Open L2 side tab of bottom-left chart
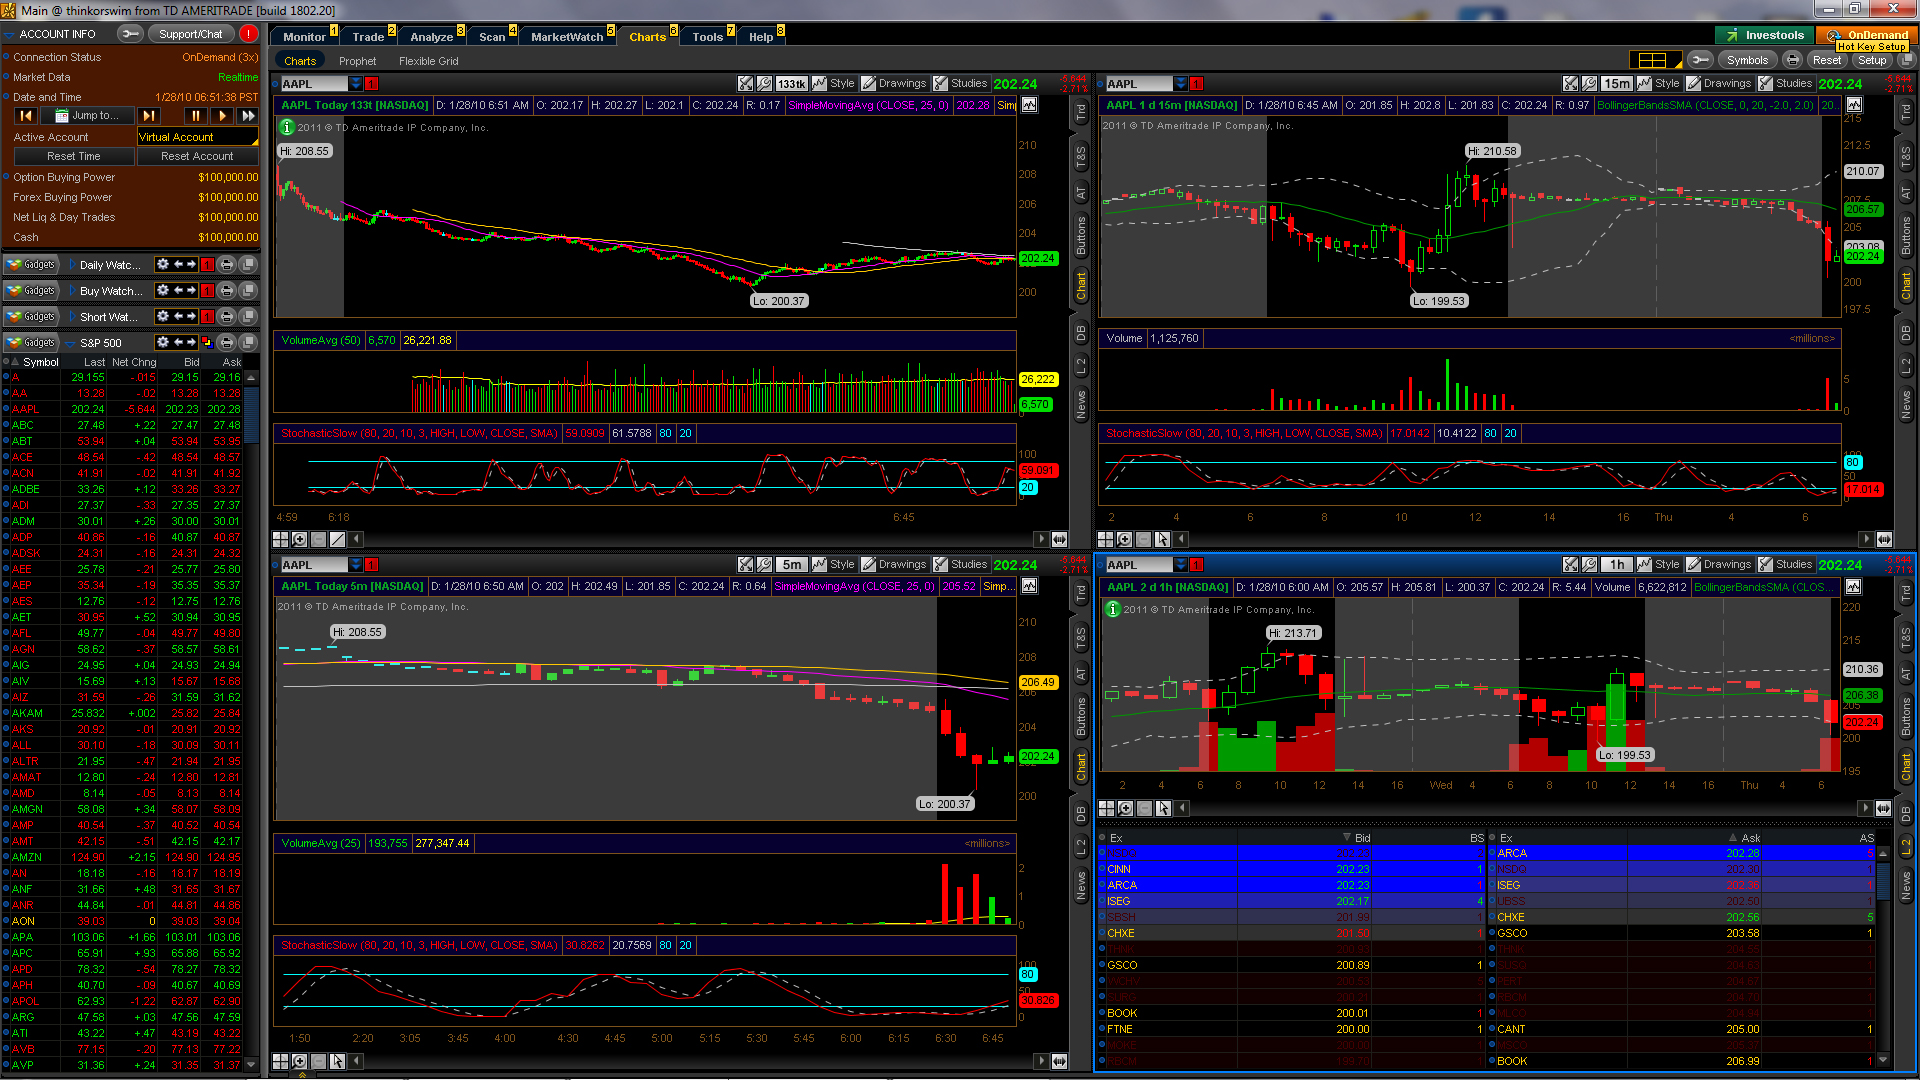 [1081, 848]
